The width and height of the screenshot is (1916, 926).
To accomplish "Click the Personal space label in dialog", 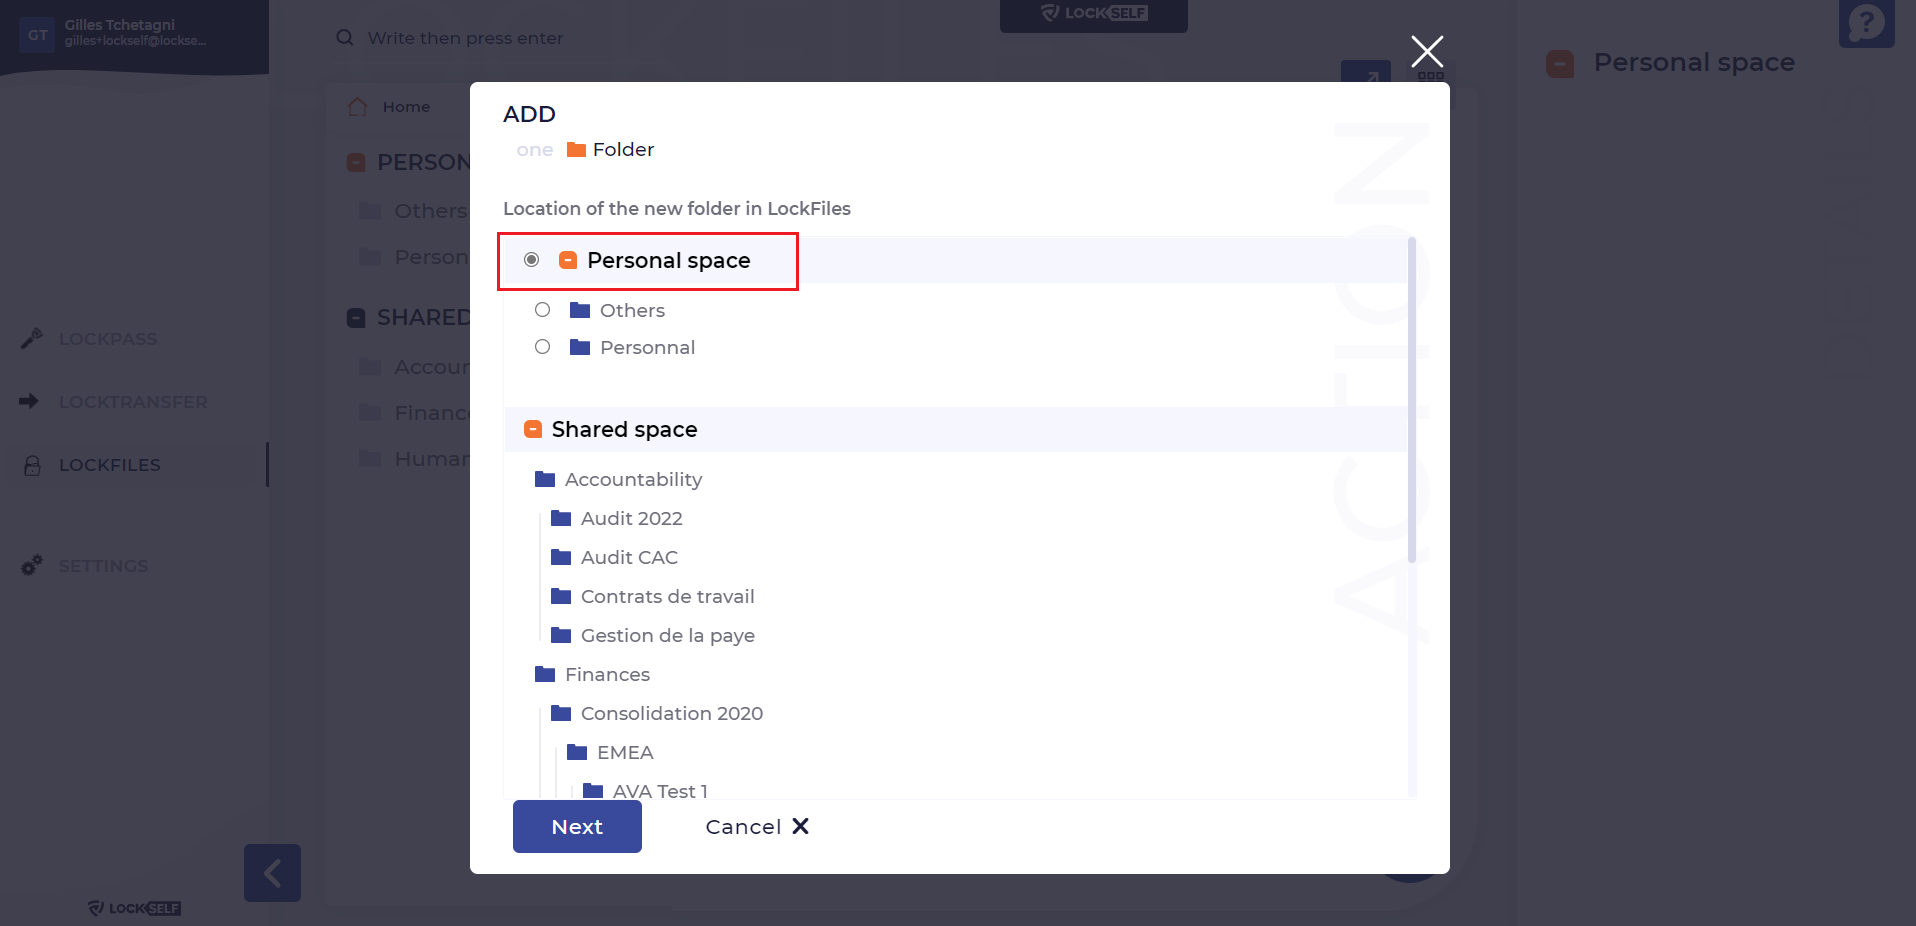I will click(x=668, y=260).
